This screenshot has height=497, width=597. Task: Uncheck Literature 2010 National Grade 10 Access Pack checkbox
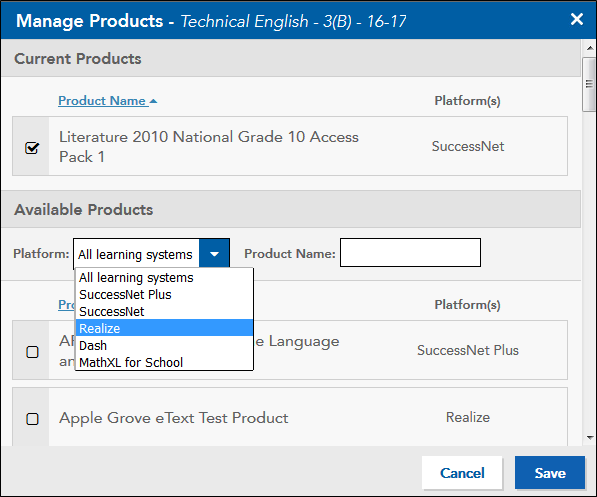pyautogui.click(x=32, y=148)
